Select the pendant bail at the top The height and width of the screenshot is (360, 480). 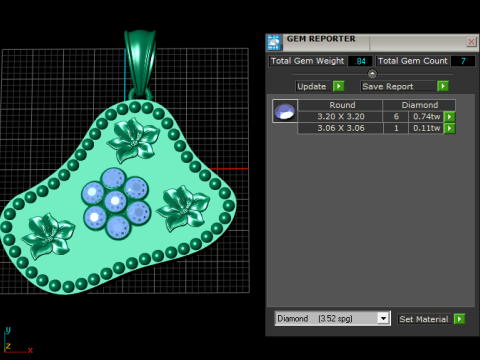[140, 63]
